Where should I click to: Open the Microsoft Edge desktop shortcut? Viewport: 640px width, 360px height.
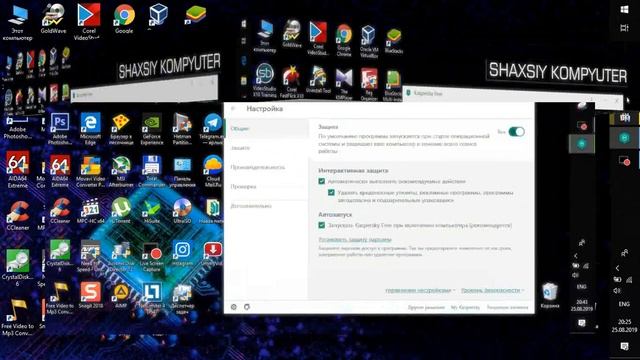pyautogui.click(x=90, y=129)
